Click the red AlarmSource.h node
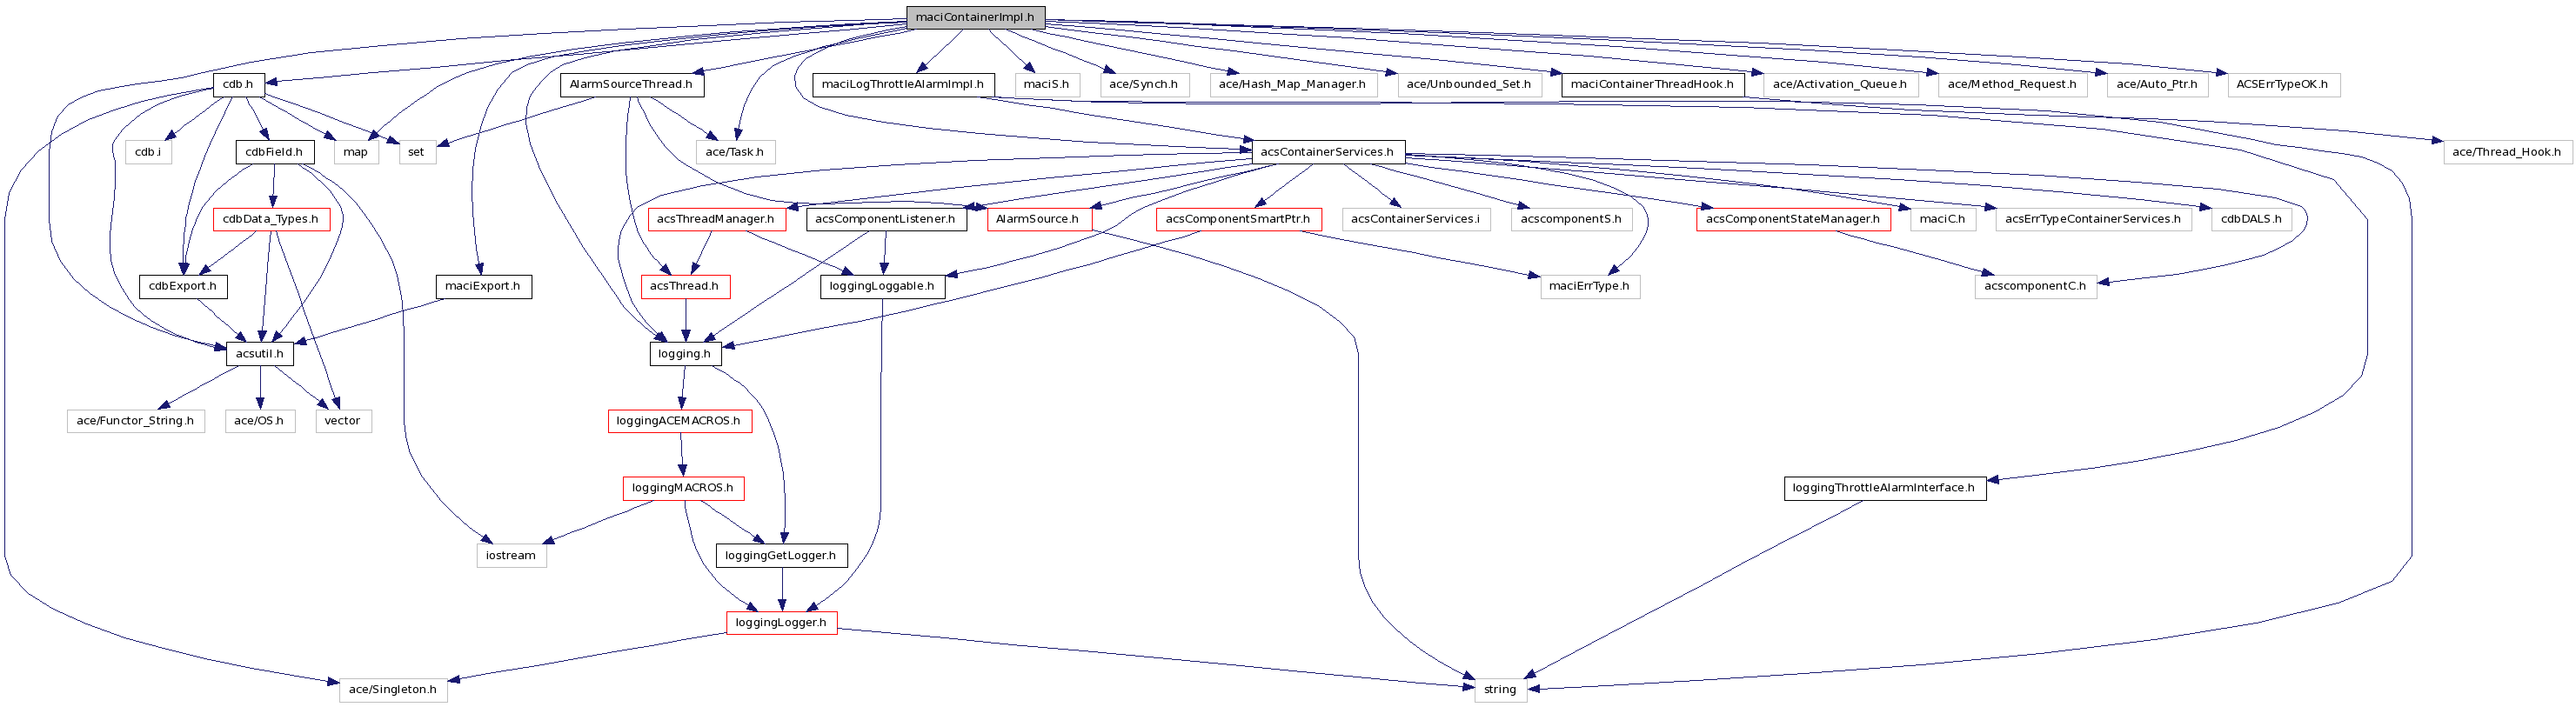This screenshot has height=707, width=2576. 1037,219
